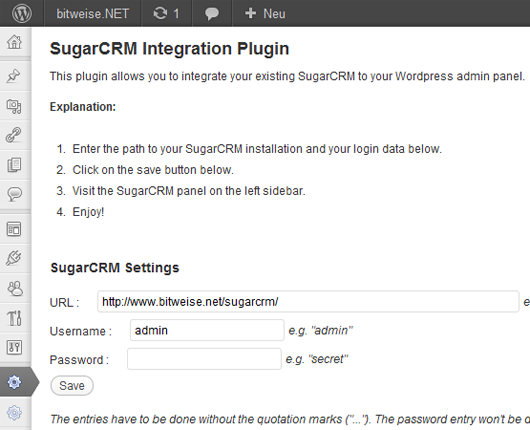Open the Users icon in sidebar

tap(15, 288)
